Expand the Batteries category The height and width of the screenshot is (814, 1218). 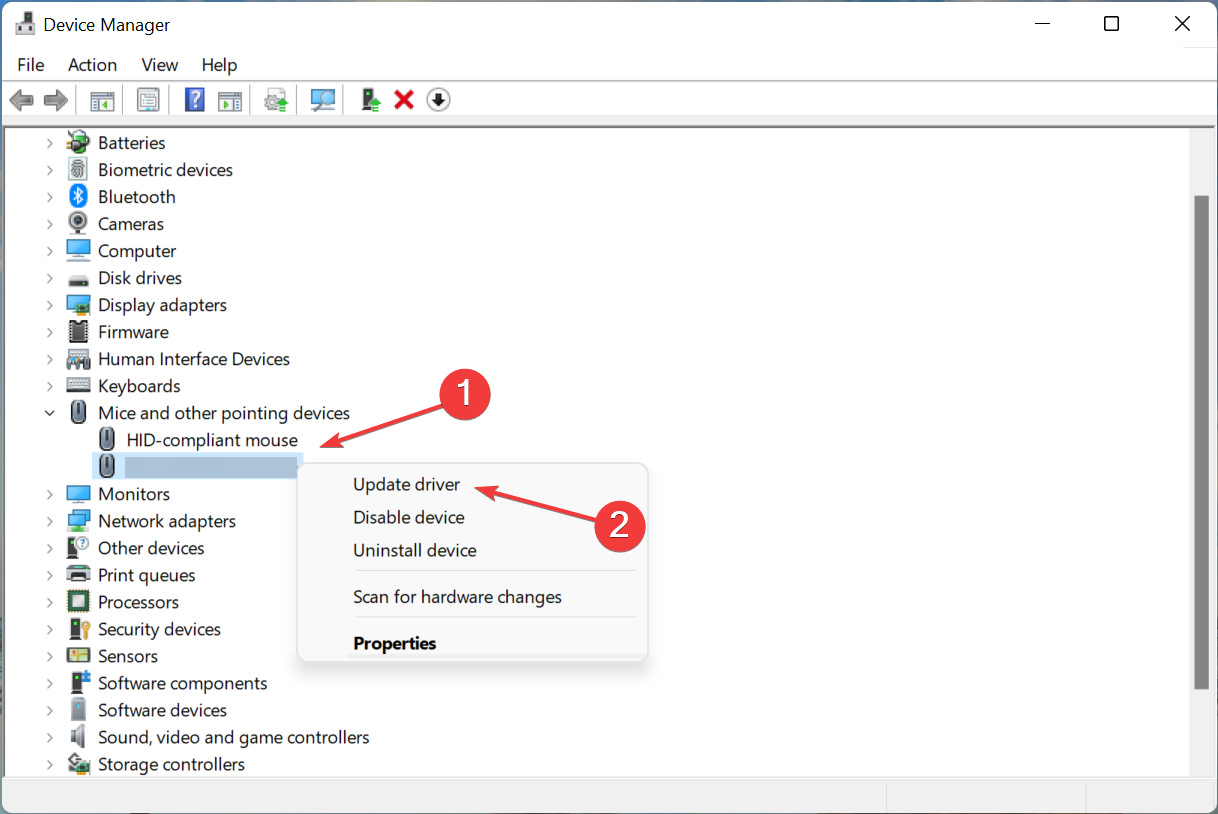click(49, 143)
